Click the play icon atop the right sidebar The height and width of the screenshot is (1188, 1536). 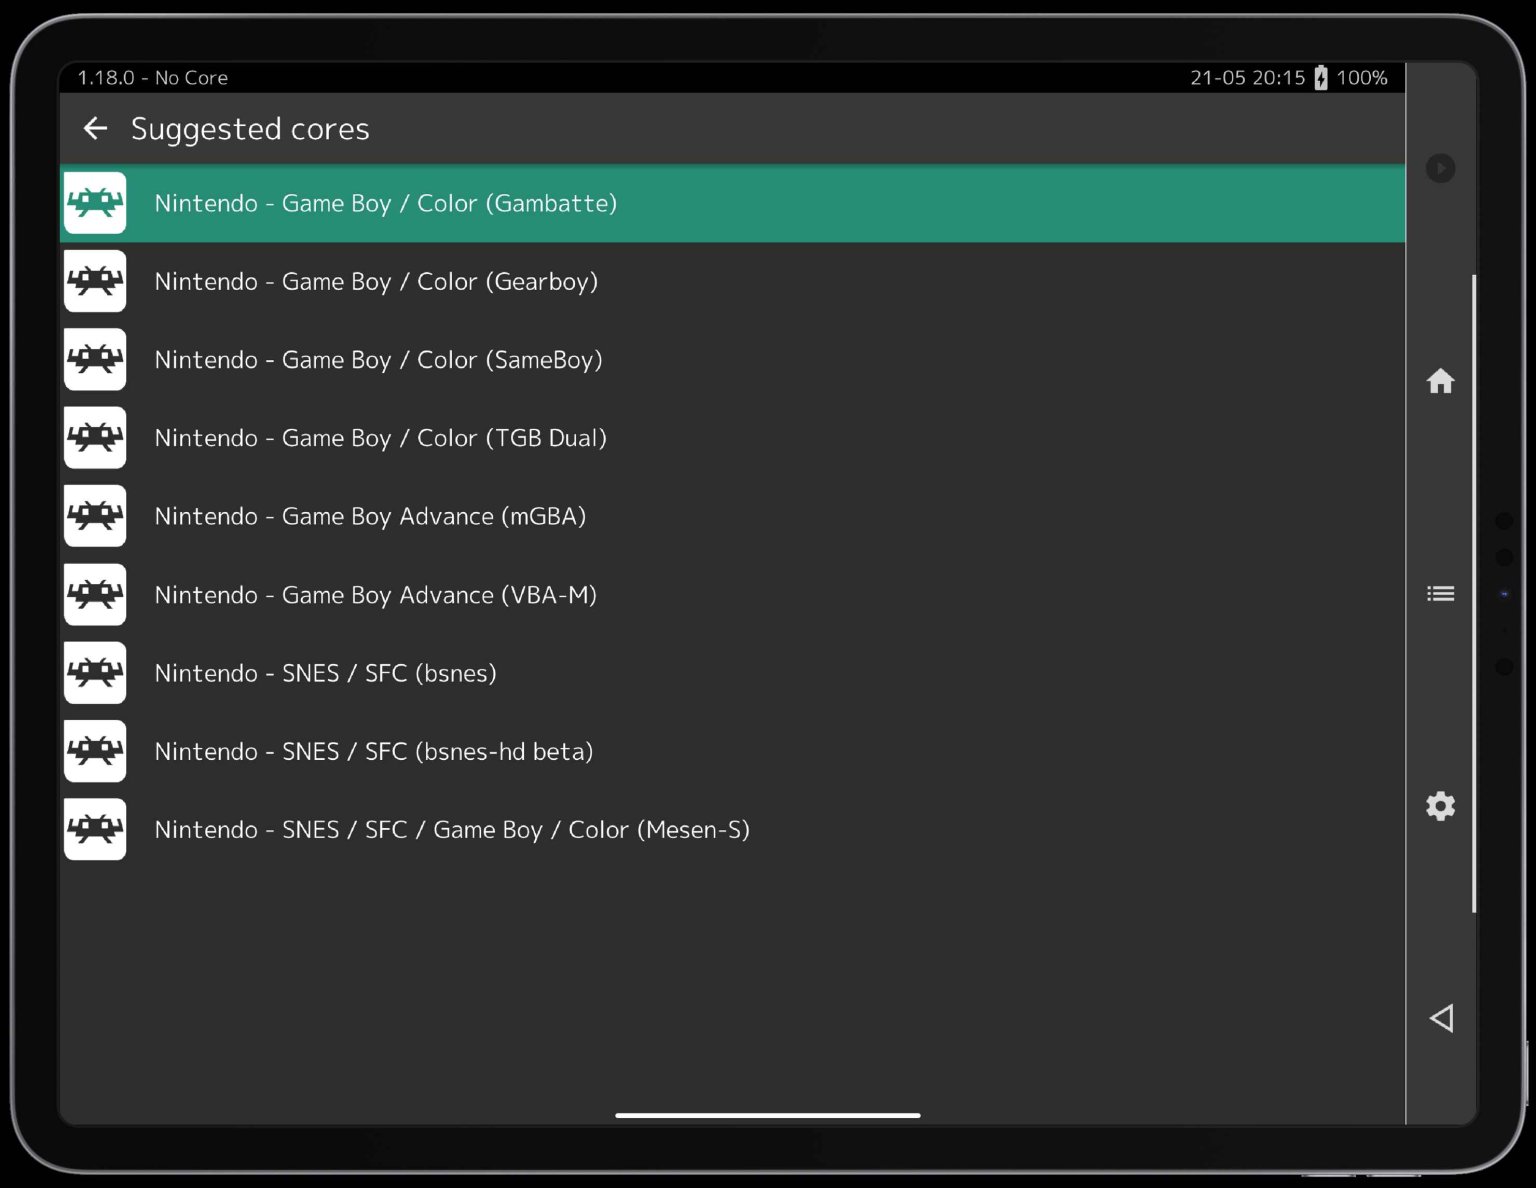pos(1440,168)
